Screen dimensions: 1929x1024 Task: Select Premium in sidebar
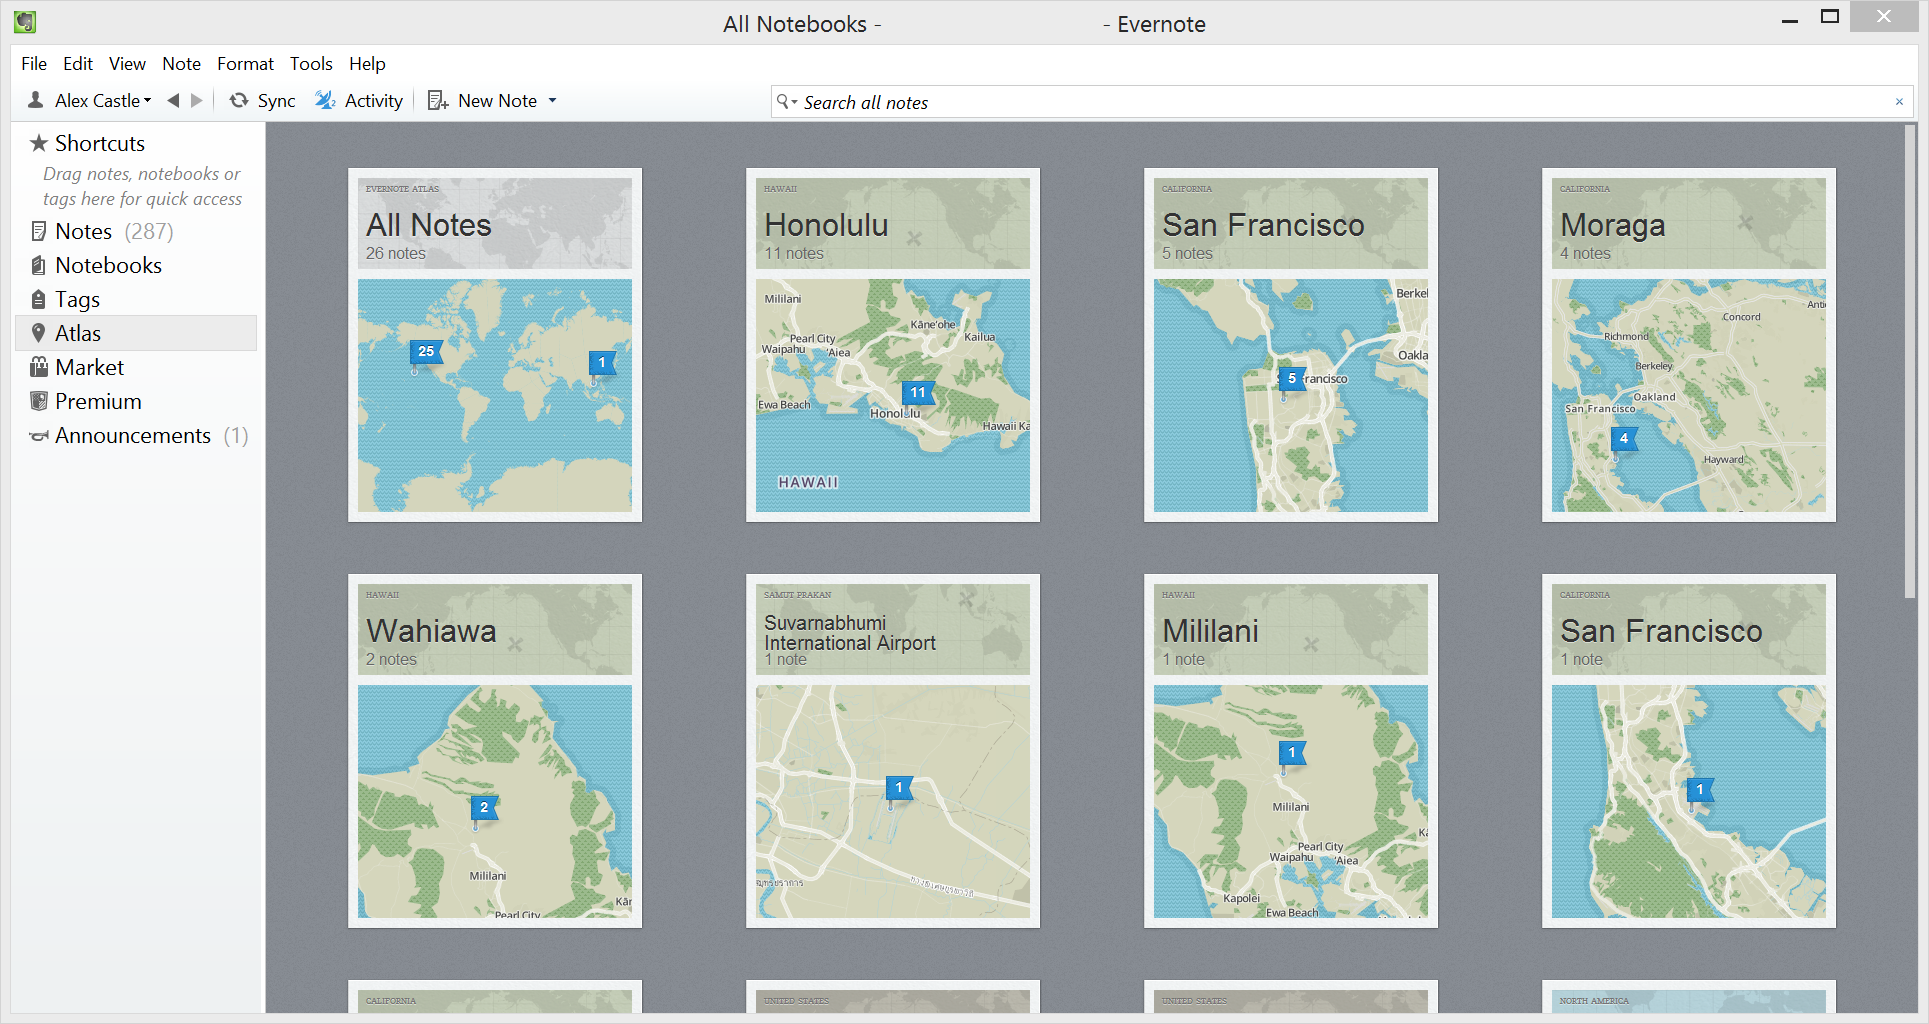[x=136, y=401]
